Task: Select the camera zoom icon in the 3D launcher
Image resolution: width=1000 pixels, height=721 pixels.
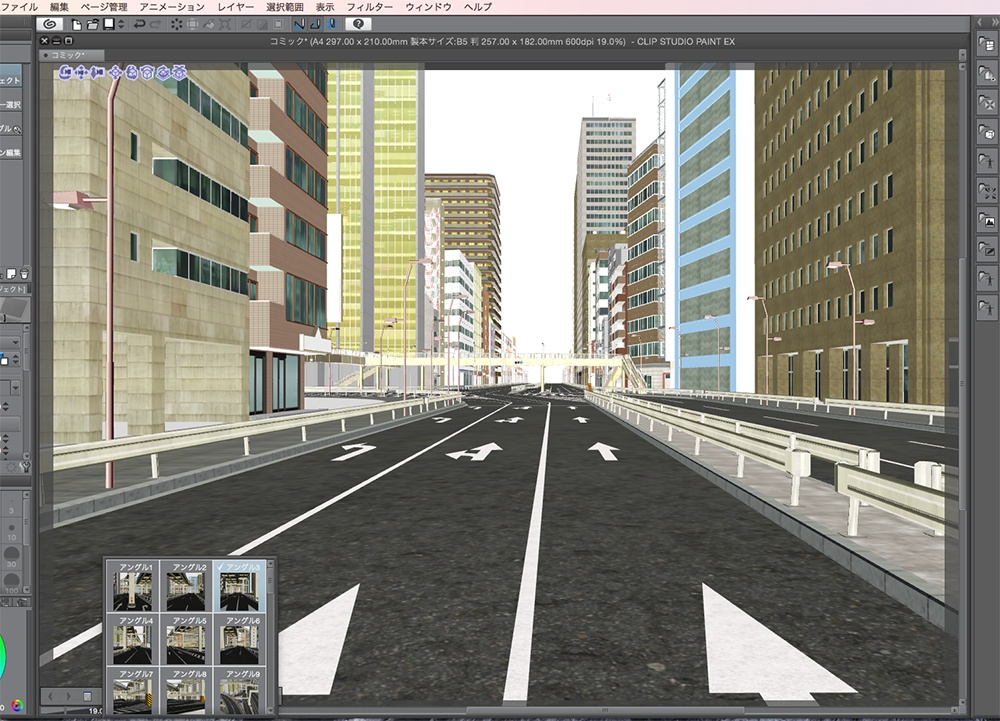Action: pyautogui.click(x=97, y=73)
